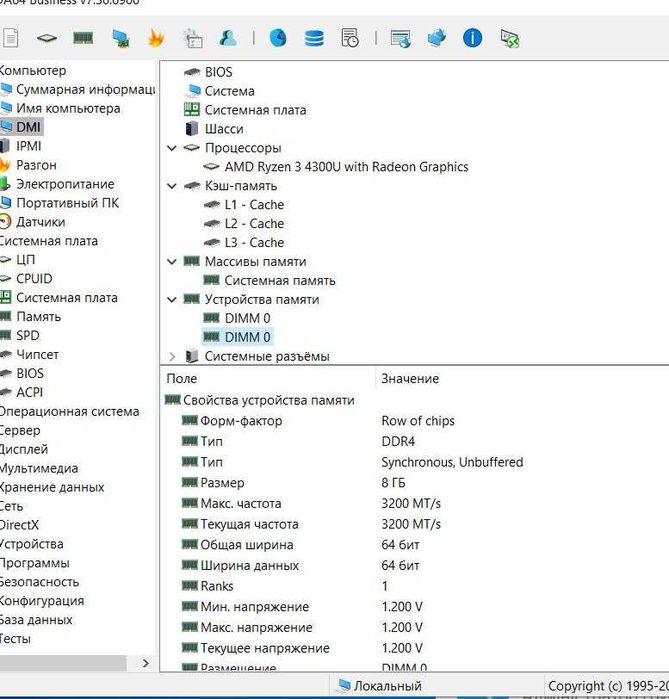Click sidebar horizontal scrollbar right arrow
669x699 pixels.
click(x=145, y=663)
